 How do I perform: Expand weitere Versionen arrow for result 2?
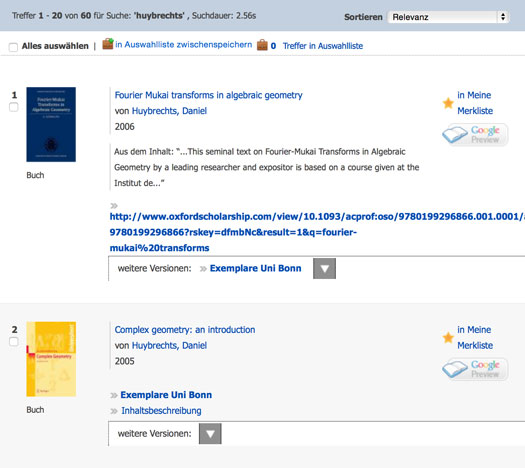pyautogui.click(x=210, y=434)
